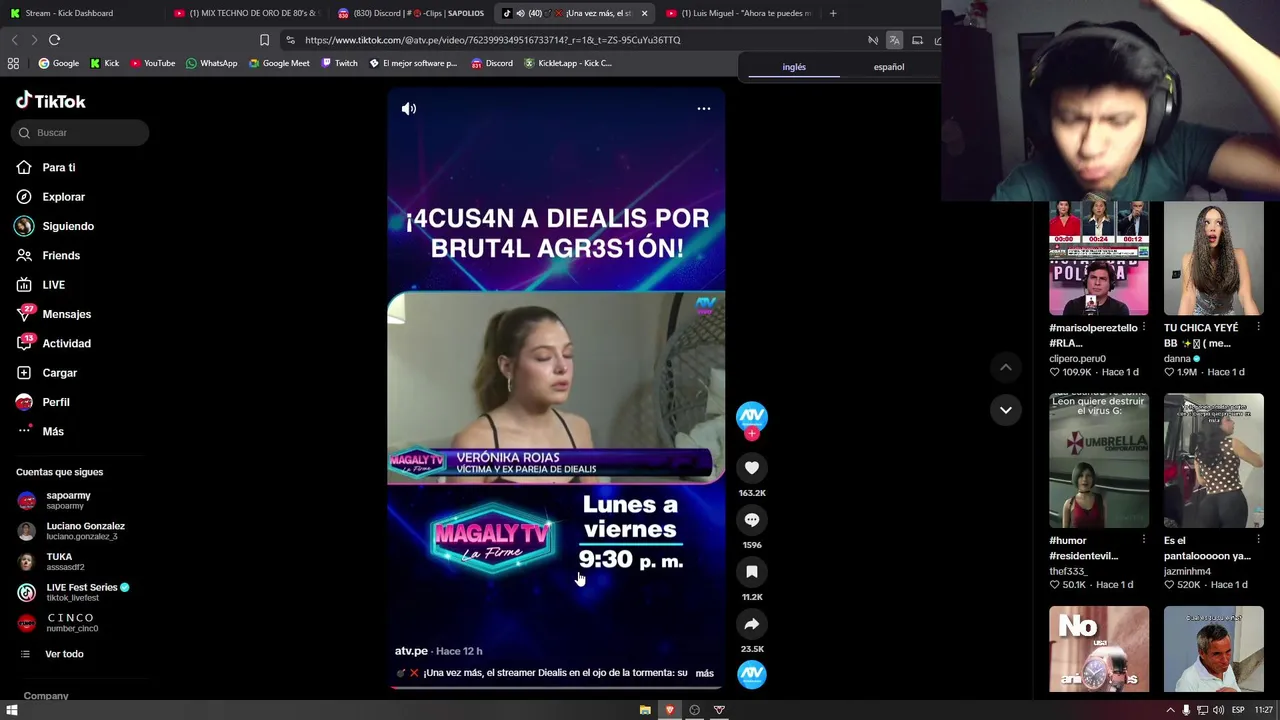Save video with bookmark icon
Image resolution: width=1280 pixels, height=720 pixels.
pos(752,572)
